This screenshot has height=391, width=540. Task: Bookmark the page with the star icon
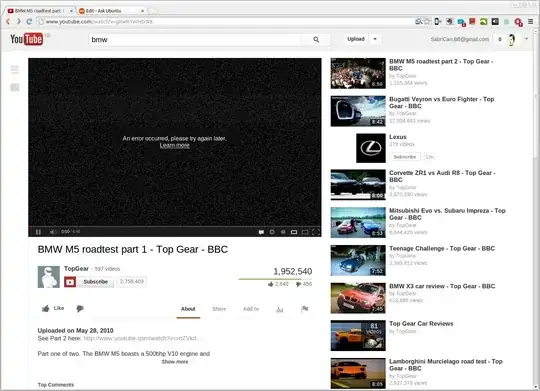(427, 22)
